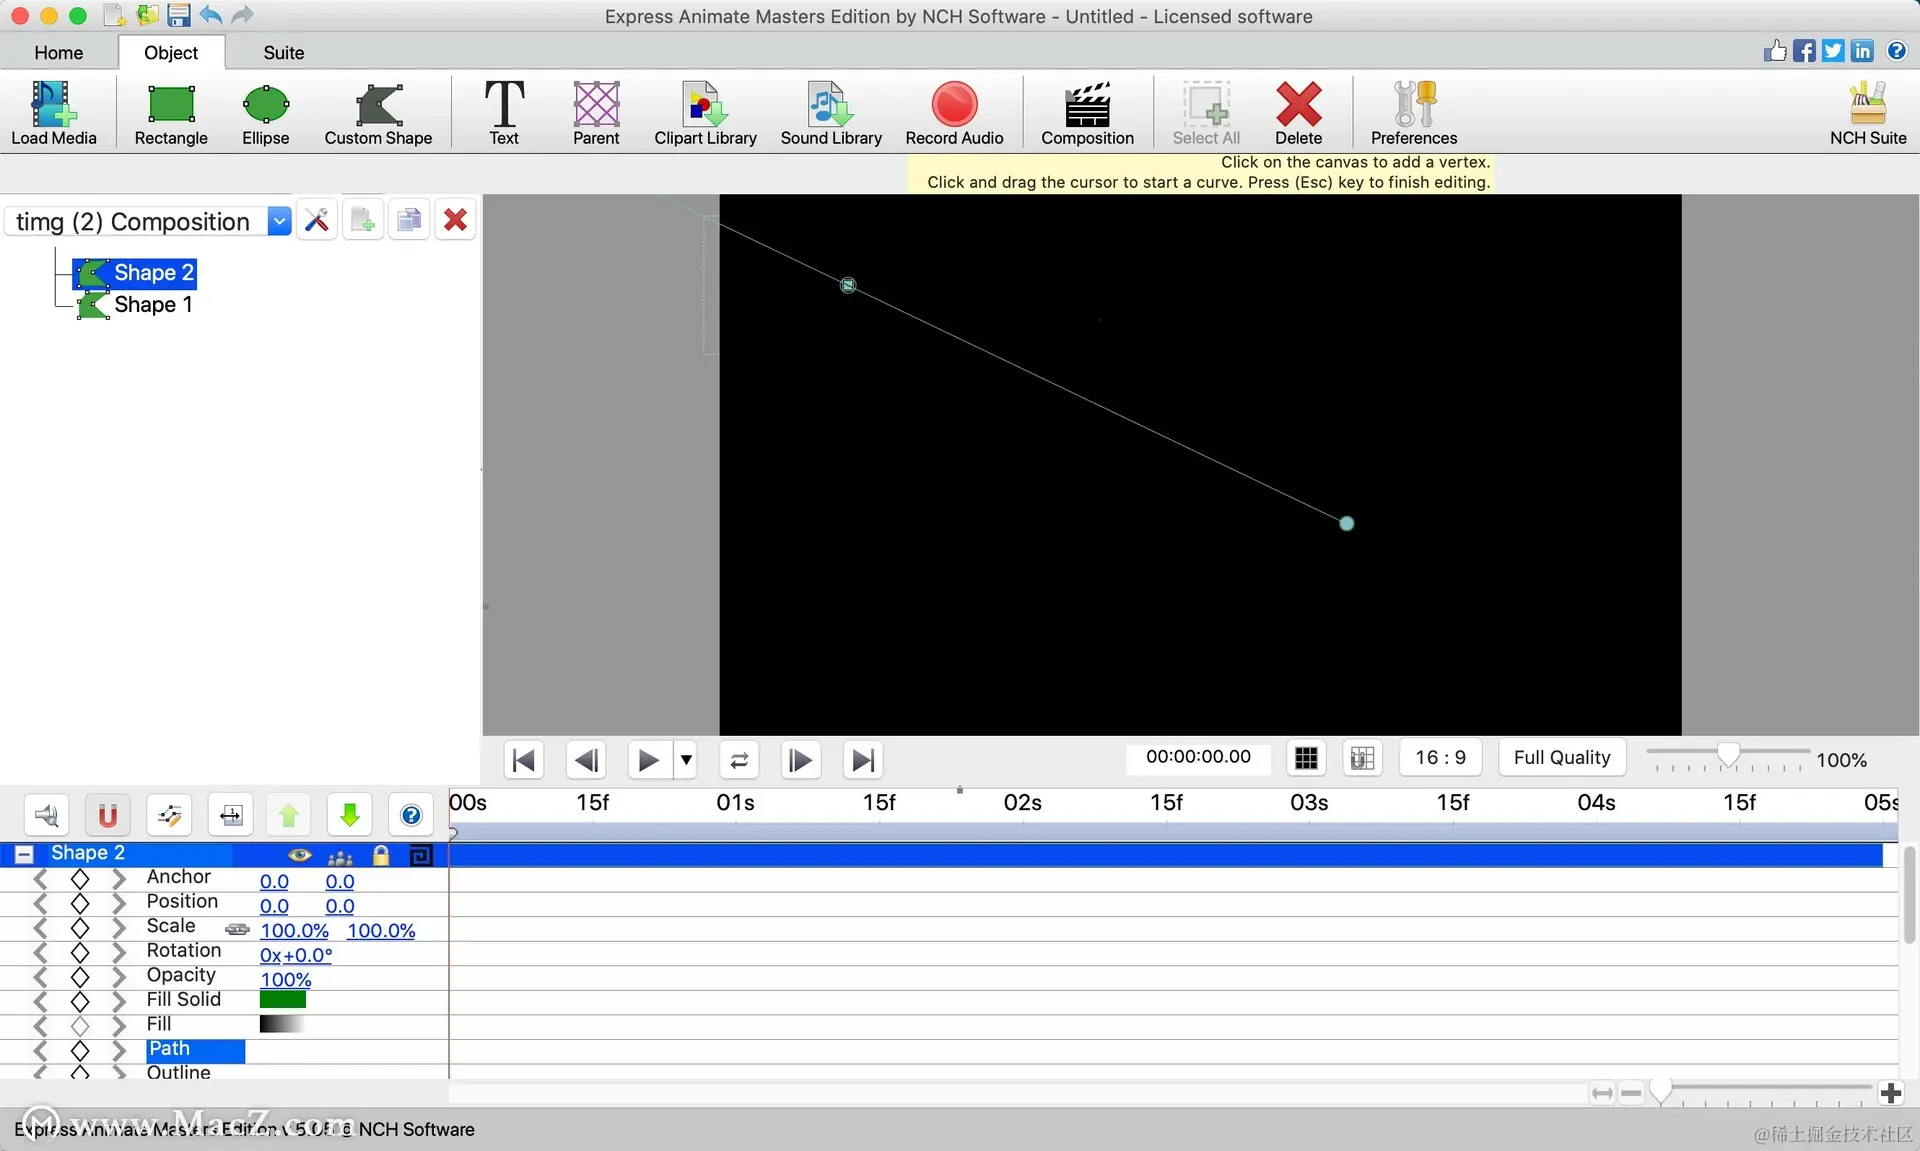The height and width of the screenshot is (1151, 1920).
Task: Select Shape 1 in the tree
Action: tap(153, 305)
